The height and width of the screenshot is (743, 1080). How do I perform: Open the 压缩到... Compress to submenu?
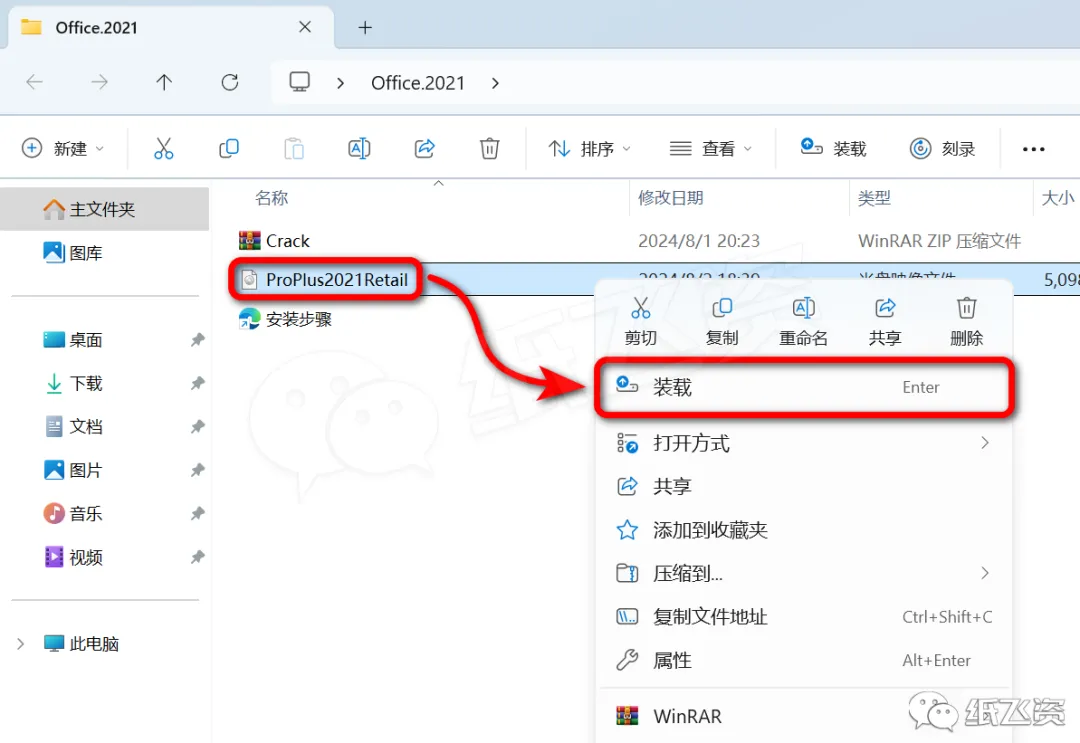(x=804, y=573)
